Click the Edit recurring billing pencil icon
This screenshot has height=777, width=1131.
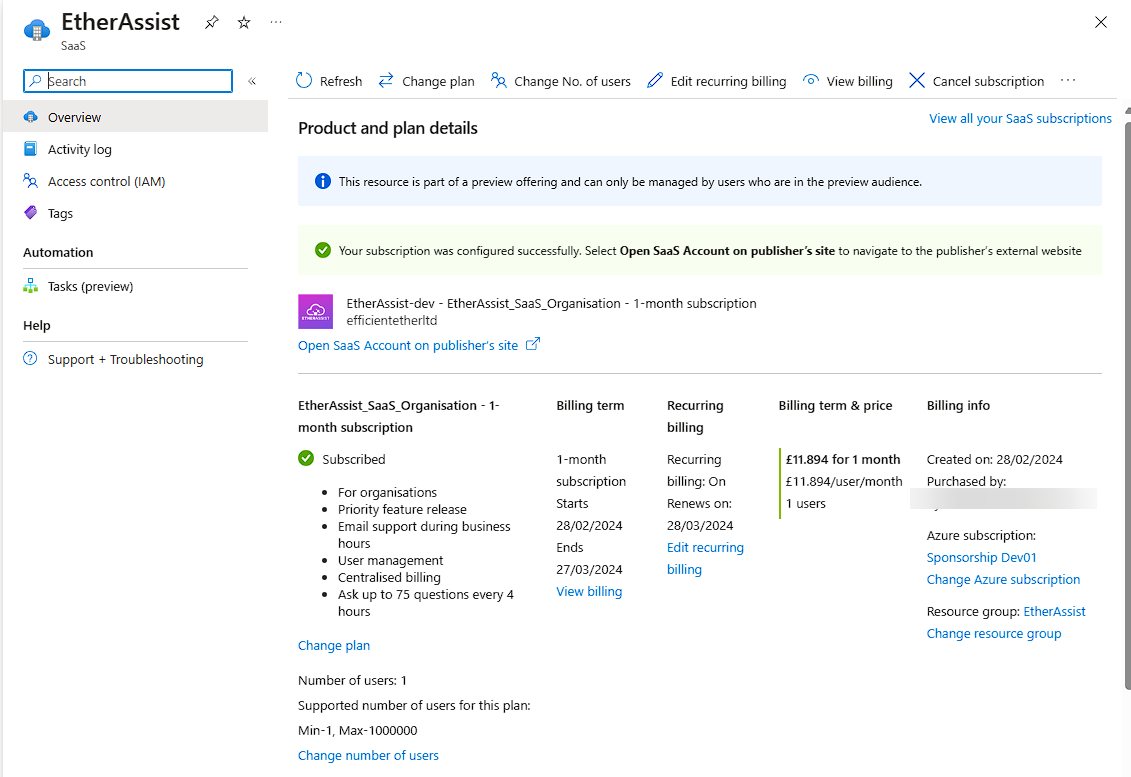click(x=654, y=80)
